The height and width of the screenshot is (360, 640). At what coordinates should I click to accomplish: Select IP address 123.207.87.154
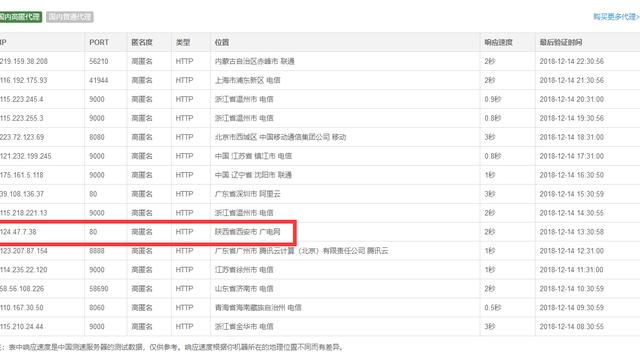click(x=24, y=251)
